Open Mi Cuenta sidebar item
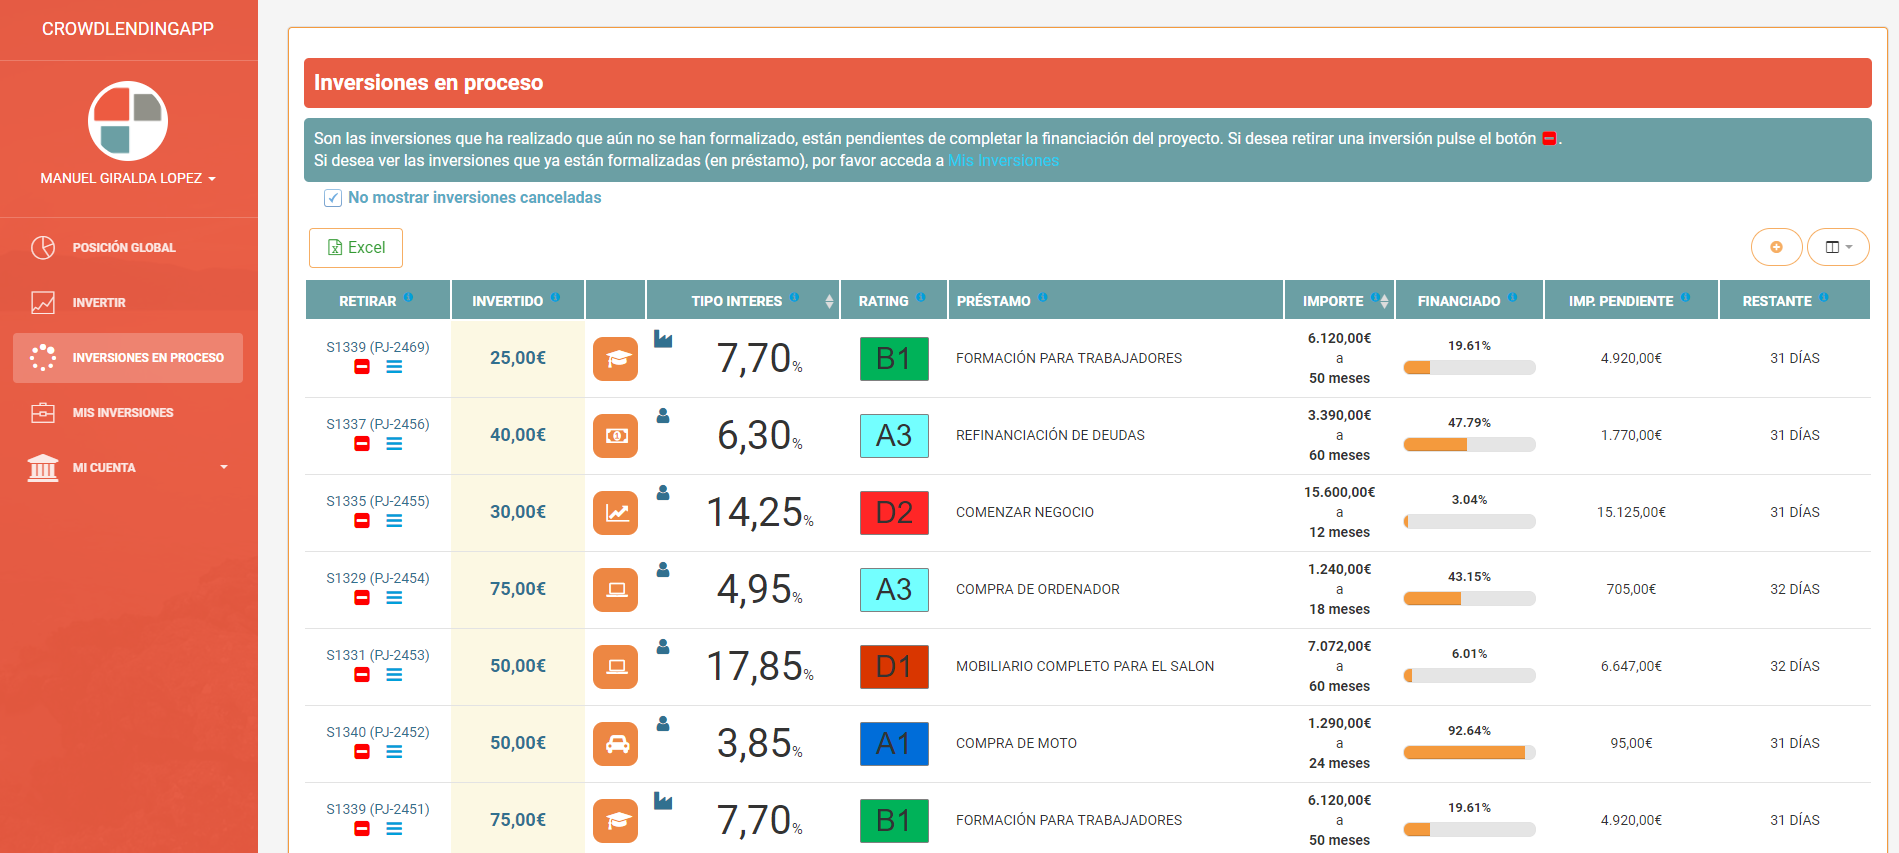 [128, 467]
